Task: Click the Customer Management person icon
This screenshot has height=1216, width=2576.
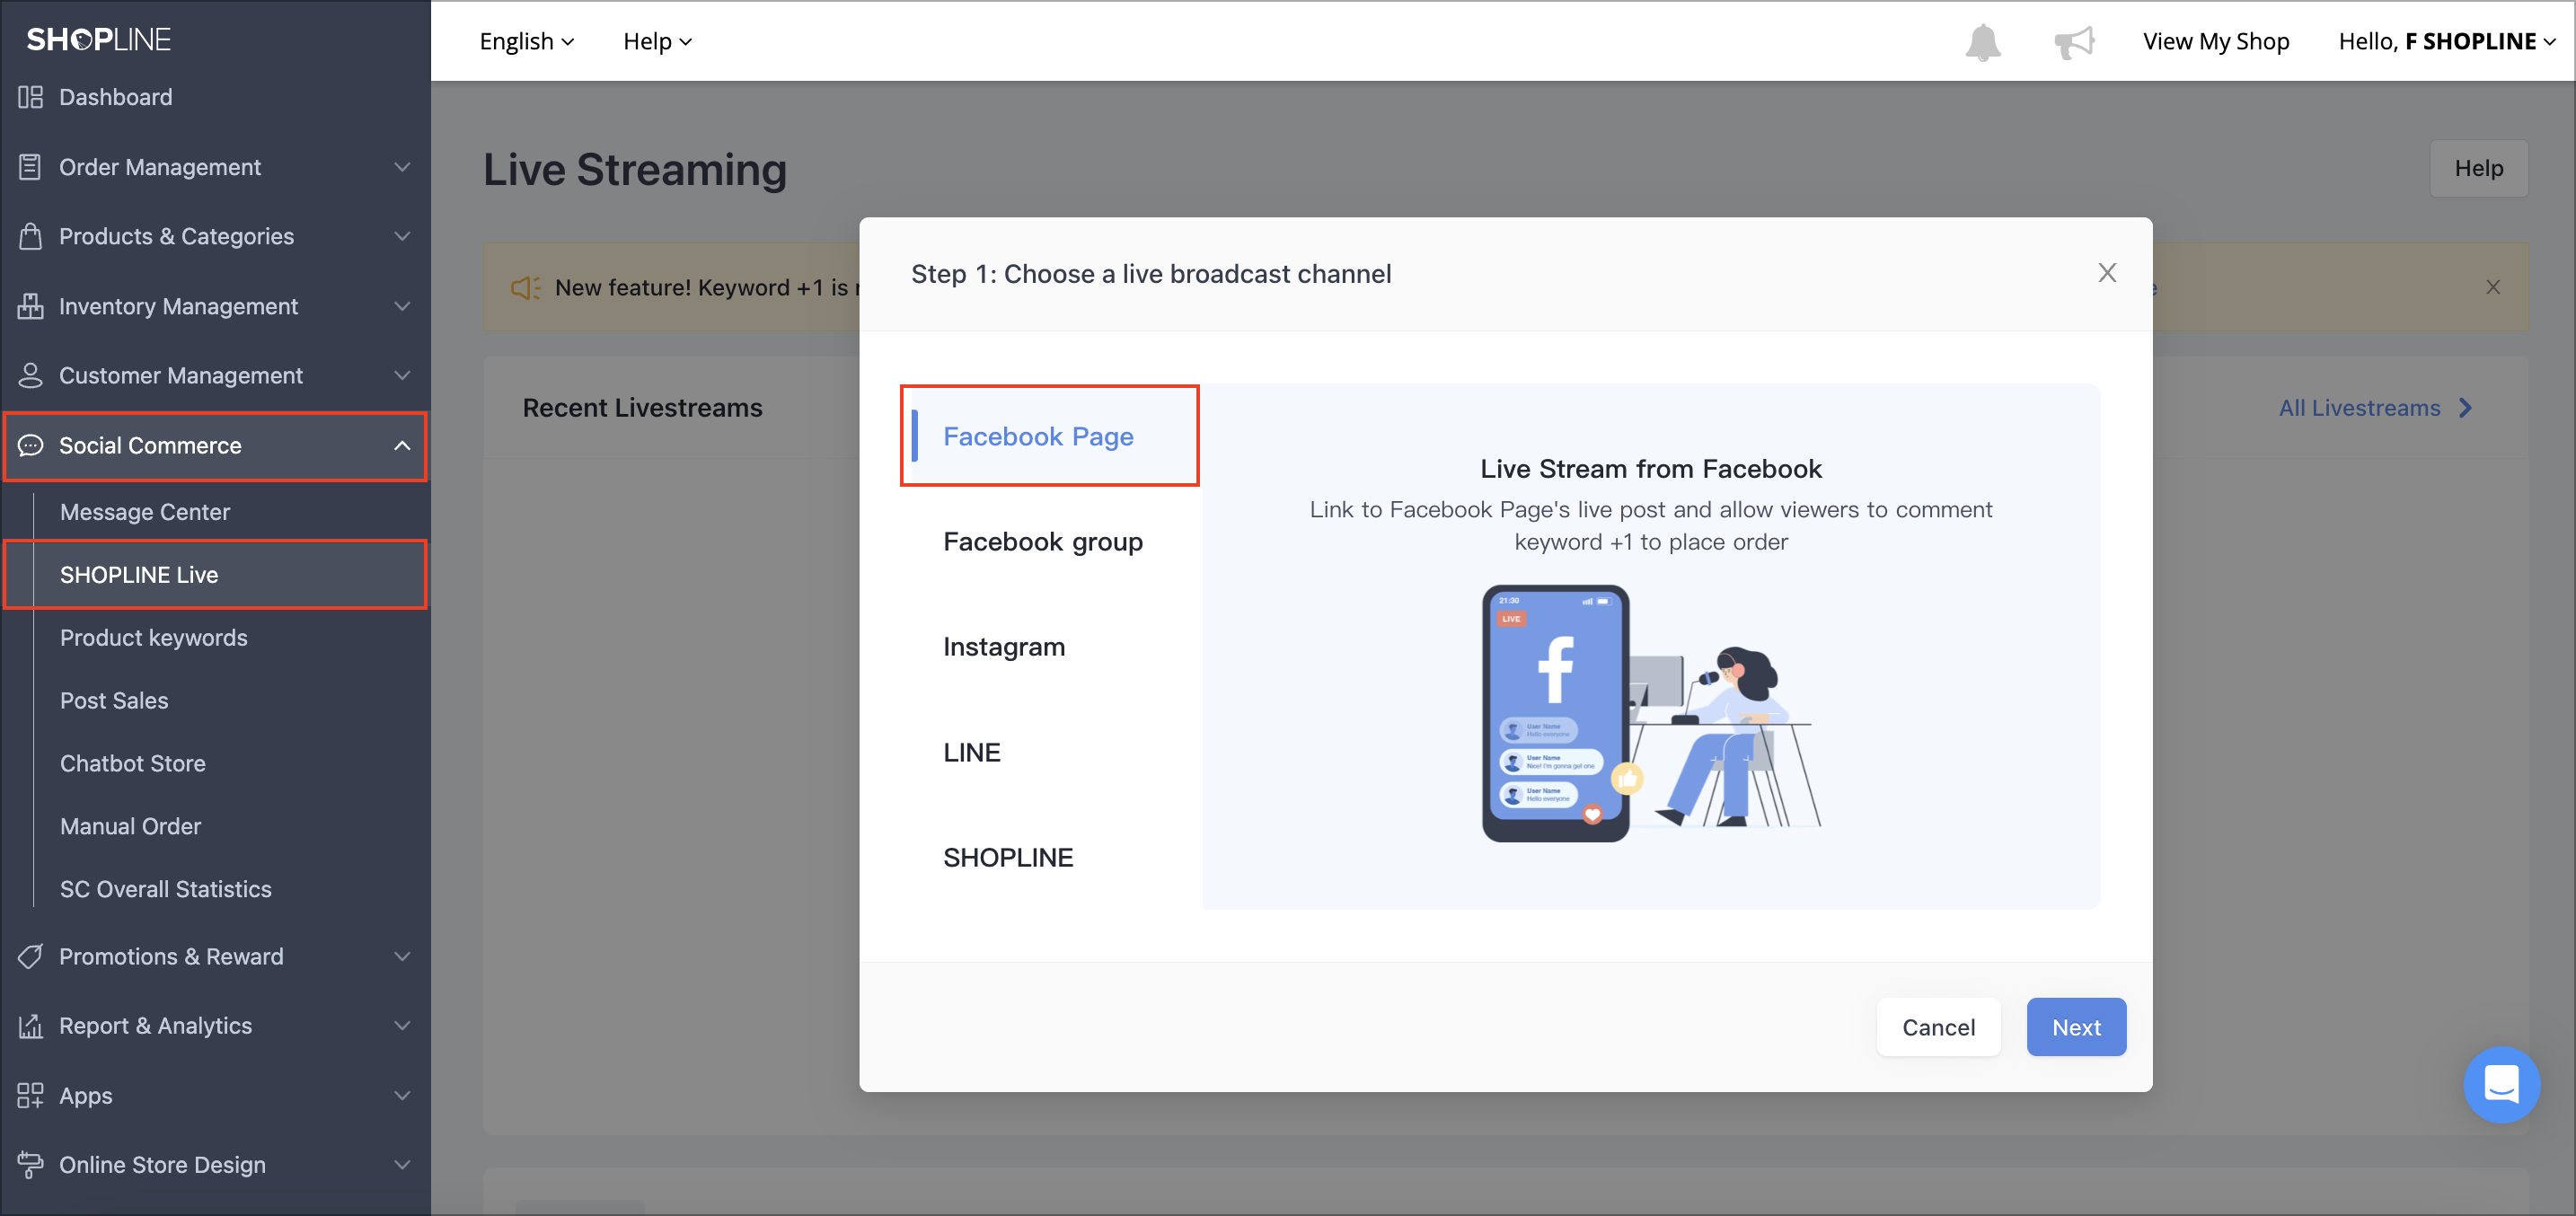Action: point(31,375)
